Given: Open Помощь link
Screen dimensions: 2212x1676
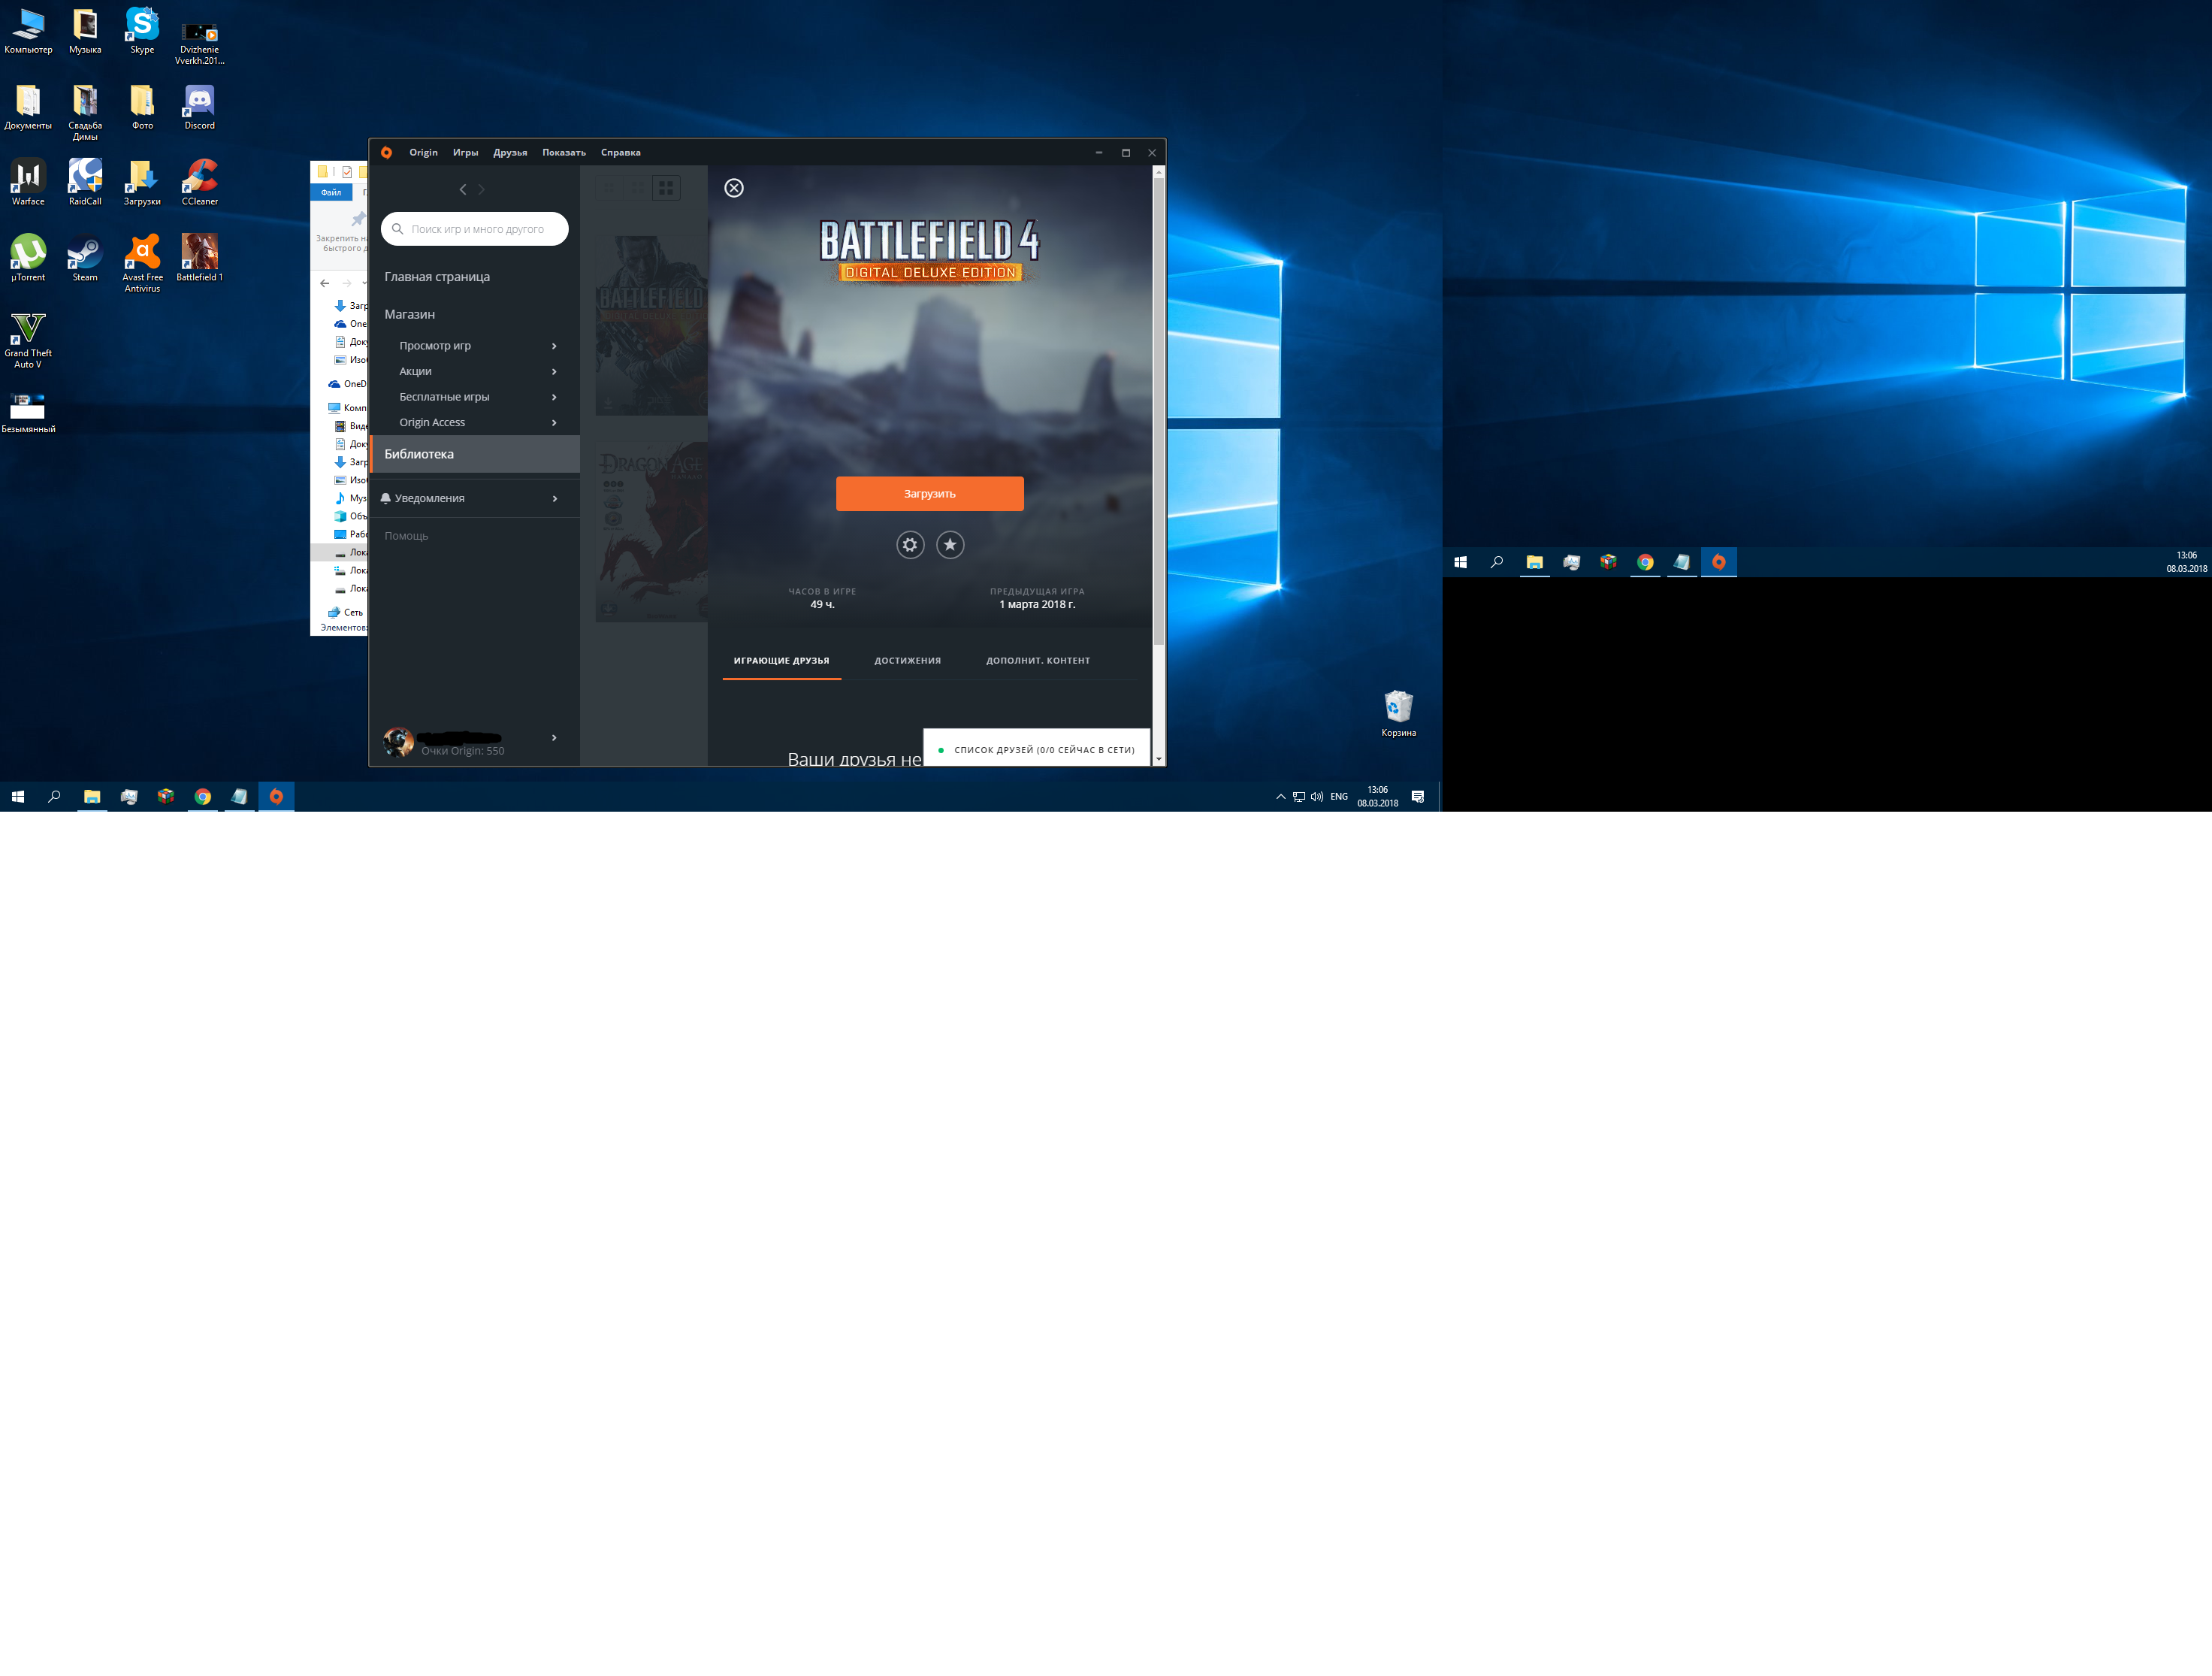Looking at the screenshot, I should coord(406,536).
